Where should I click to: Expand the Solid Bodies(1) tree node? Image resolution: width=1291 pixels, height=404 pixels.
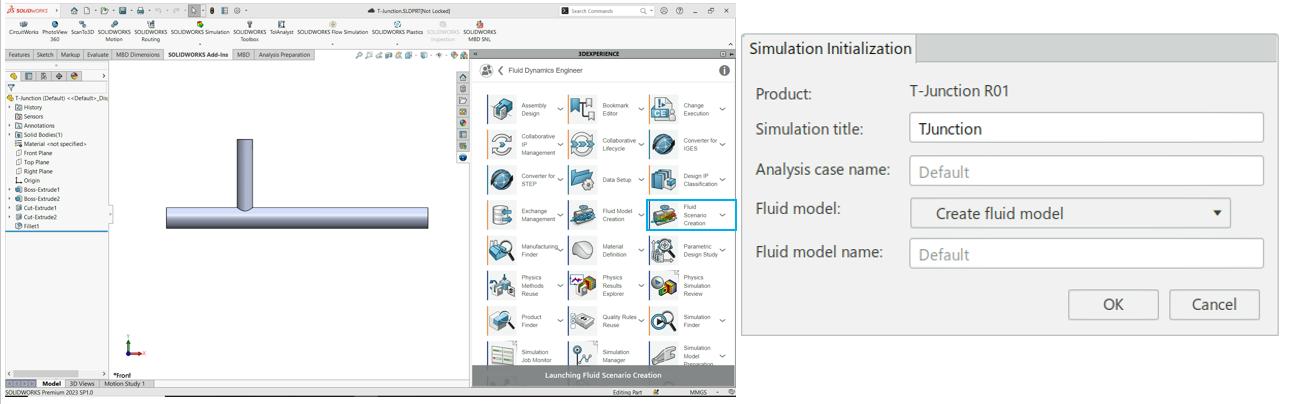pos(10,134)
